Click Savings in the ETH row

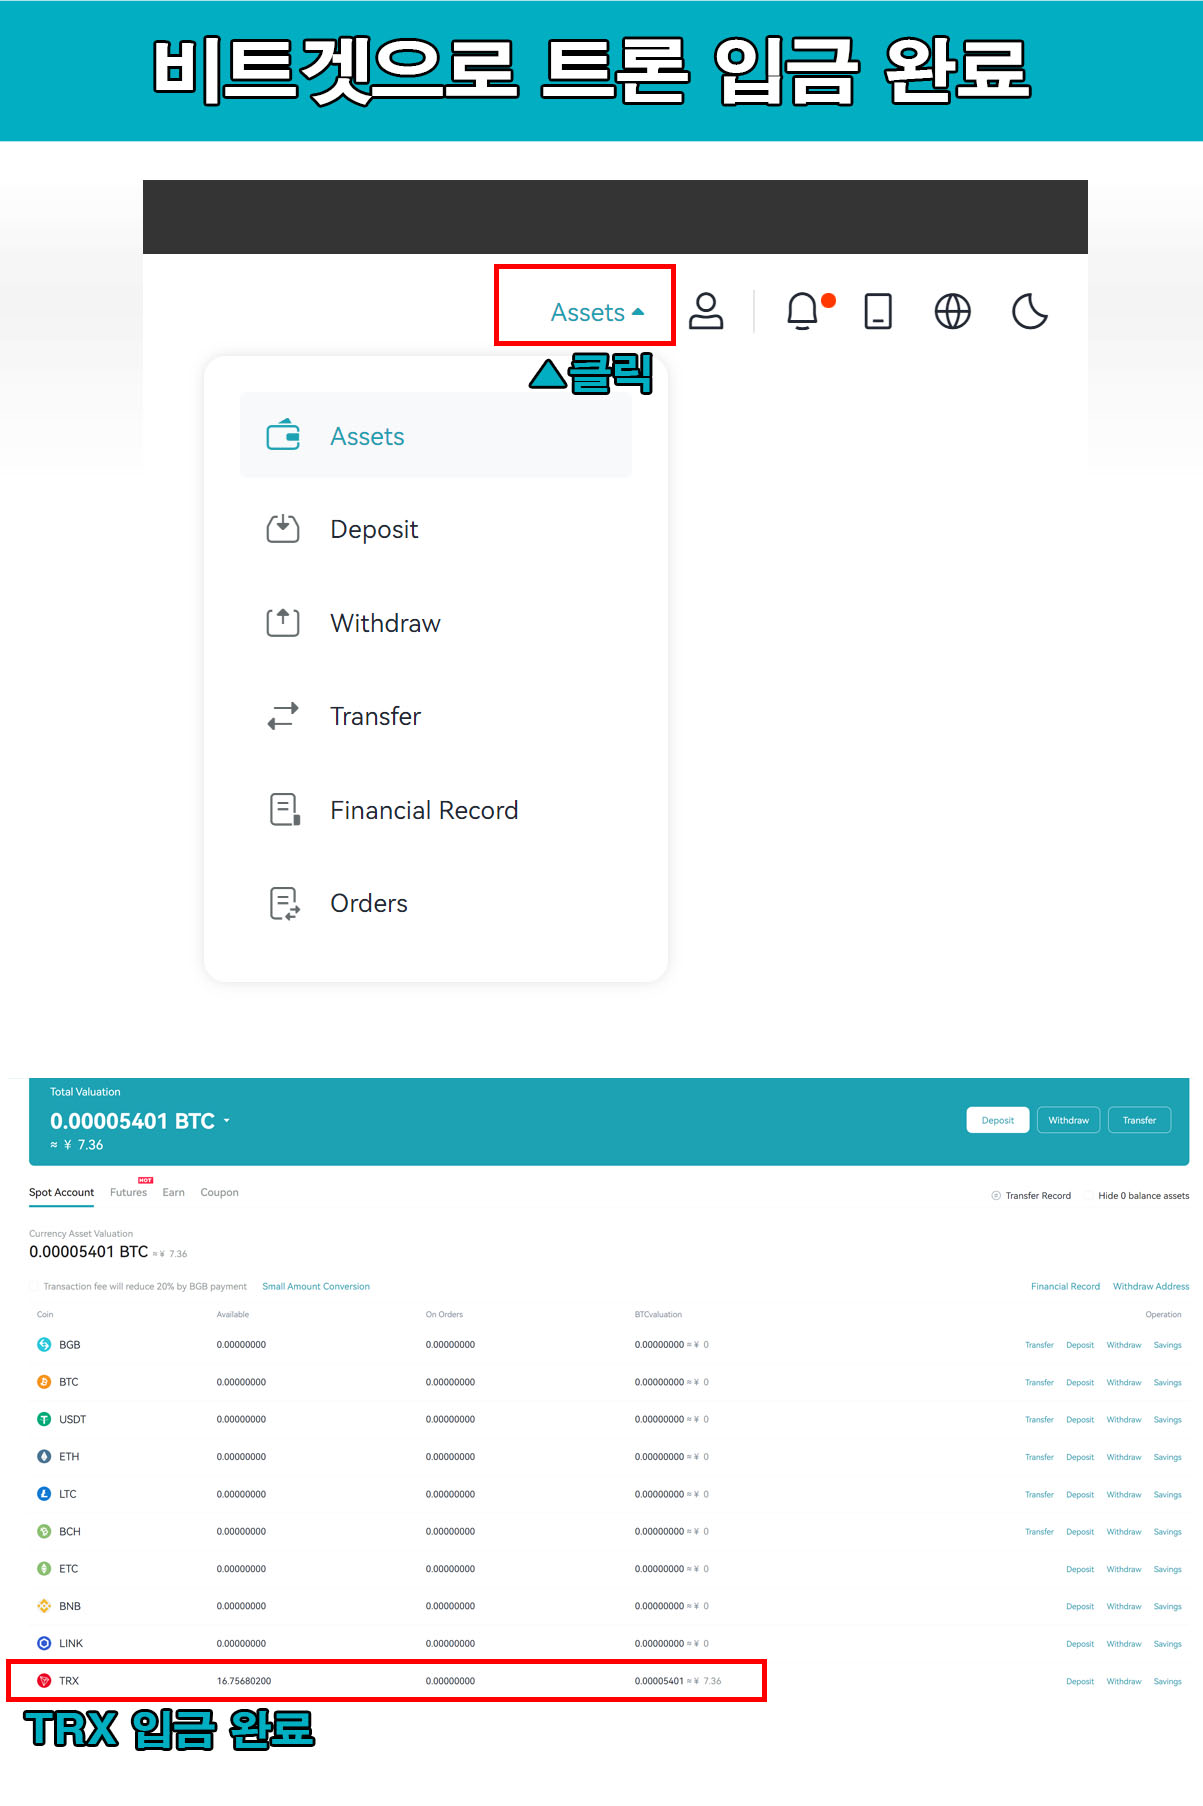(x=1167, y=1457)
